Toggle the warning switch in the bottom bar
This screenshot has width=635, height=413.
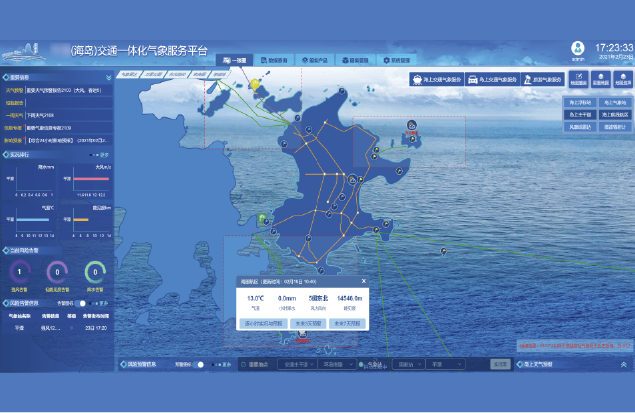point(199,364)
